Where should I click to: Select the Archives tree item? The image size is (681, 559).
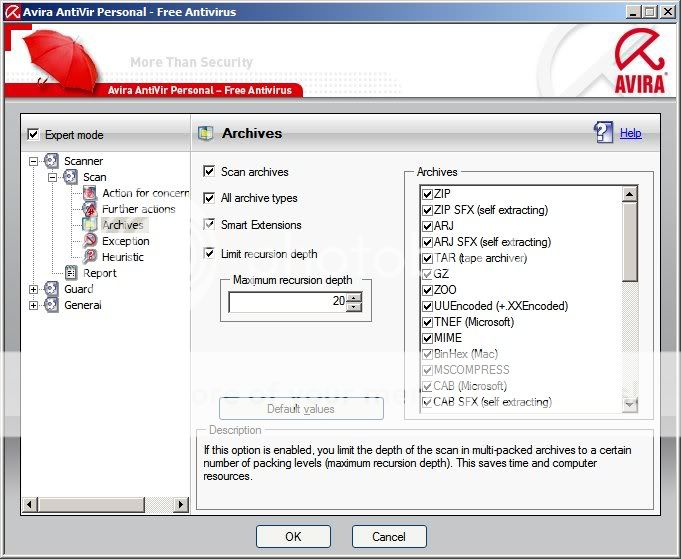[x=123, y=225]
